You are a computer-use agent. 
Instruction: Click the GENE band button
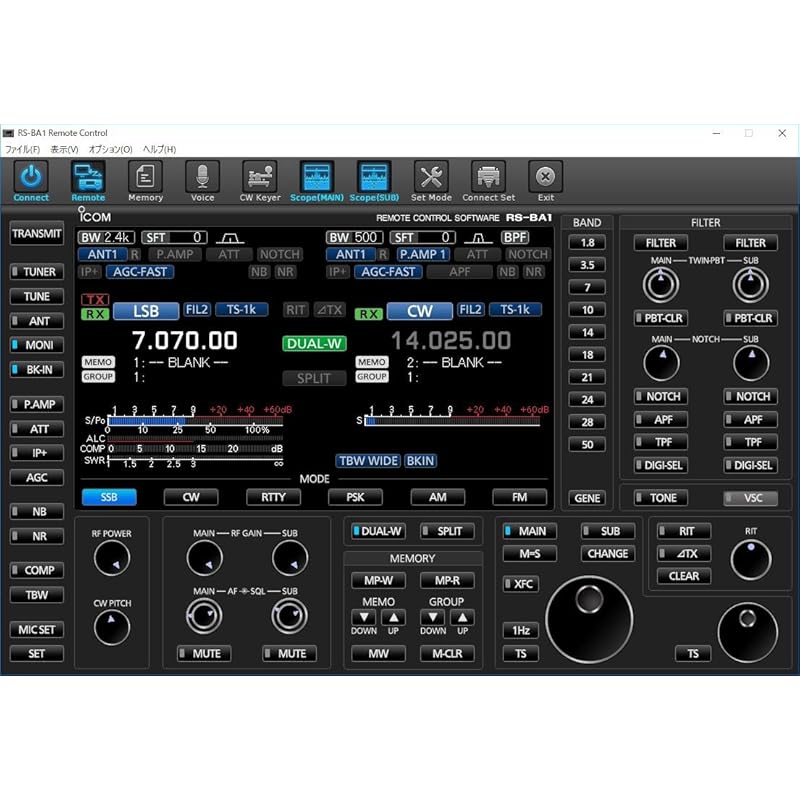coord(587,498)
